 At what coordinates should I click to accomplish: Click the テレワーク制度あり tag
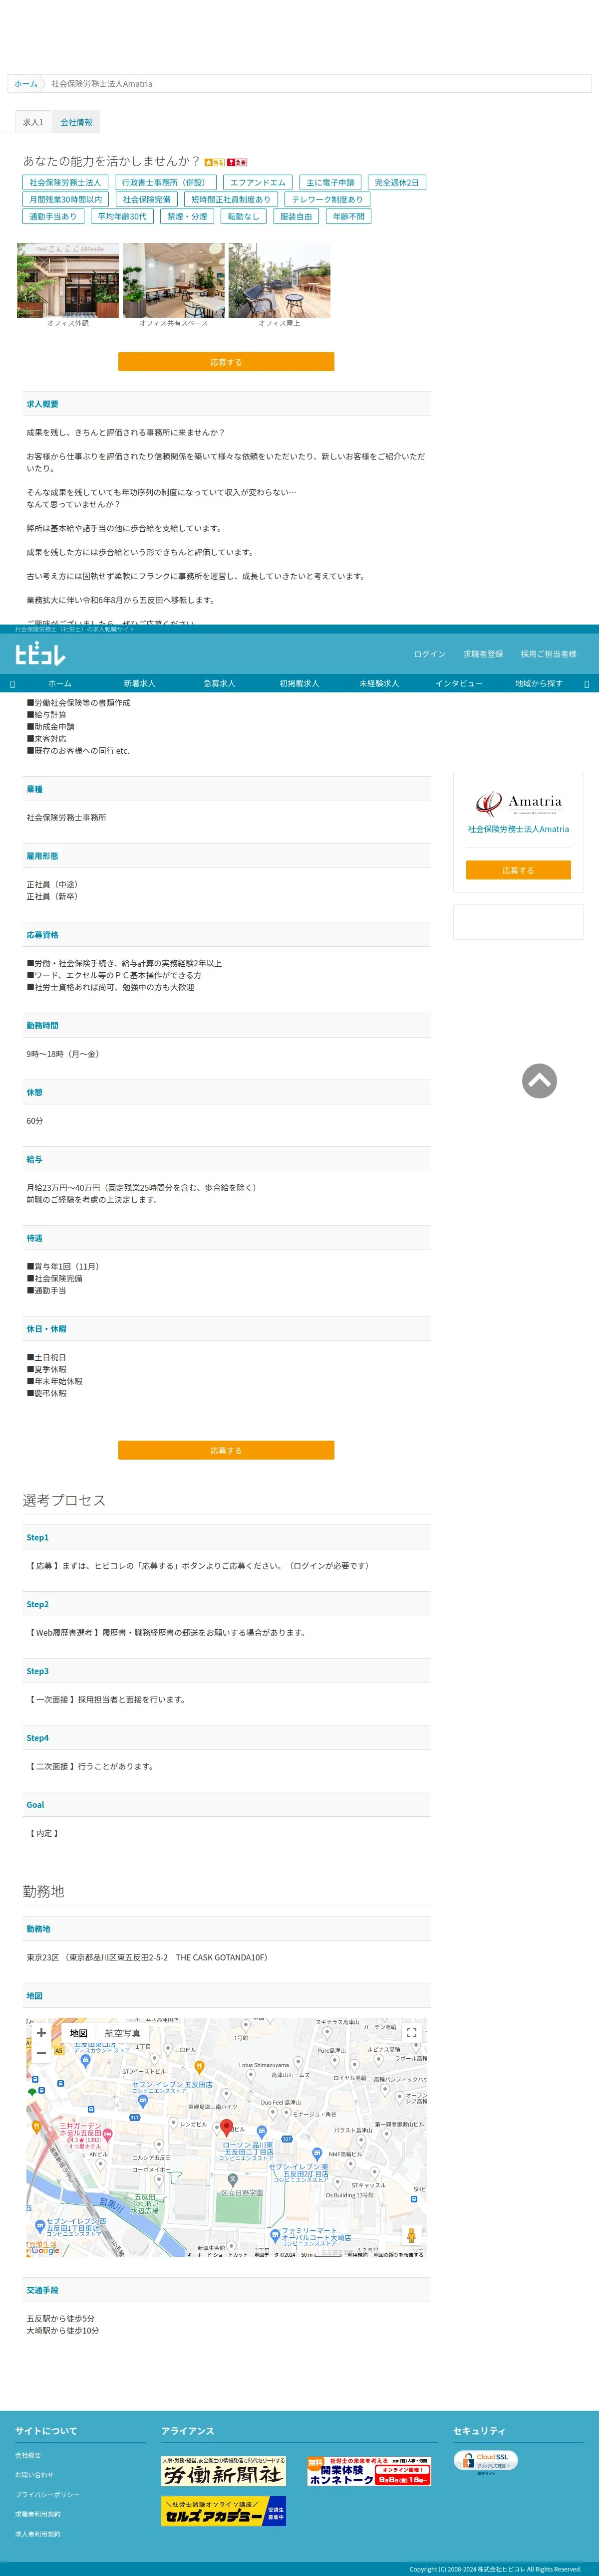pos(327,199)
